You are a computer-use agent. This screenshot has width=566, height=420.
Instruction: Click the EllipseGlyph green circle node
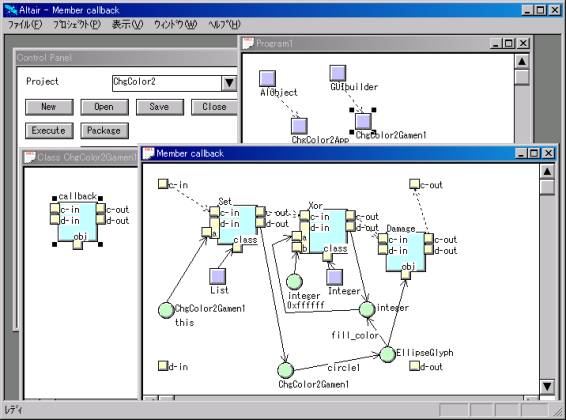[387, 354]
